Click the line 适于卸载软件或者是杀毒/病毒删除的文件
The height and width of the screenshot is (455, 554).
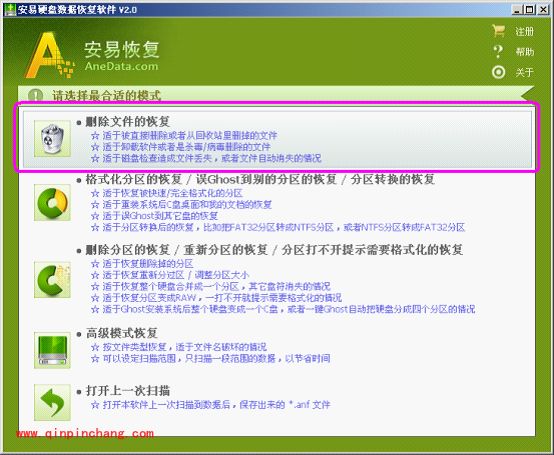point(181,147)
